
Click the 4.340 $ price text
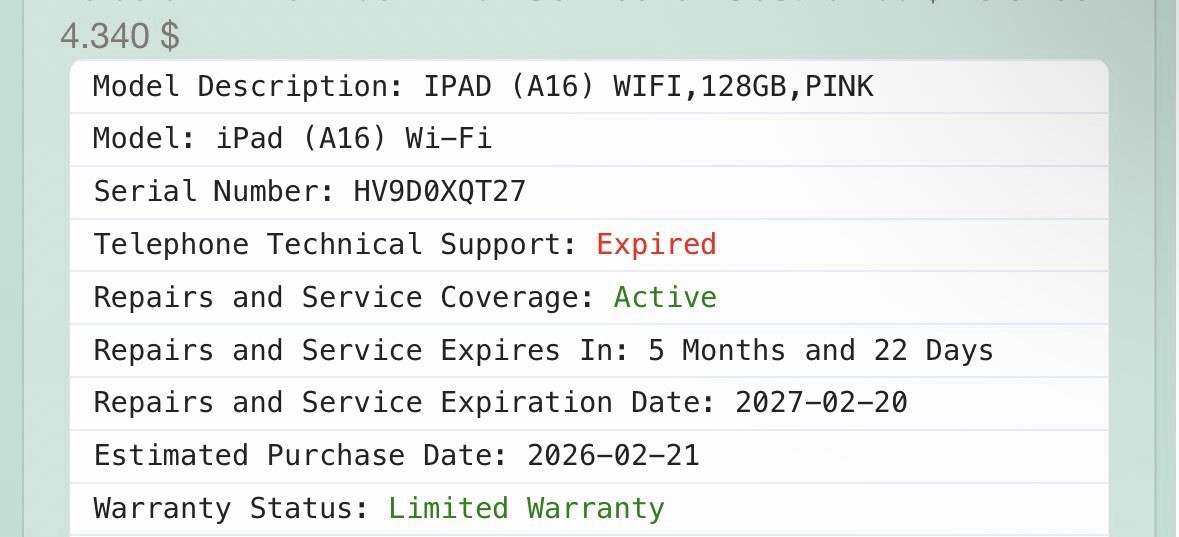coord(120,36)
